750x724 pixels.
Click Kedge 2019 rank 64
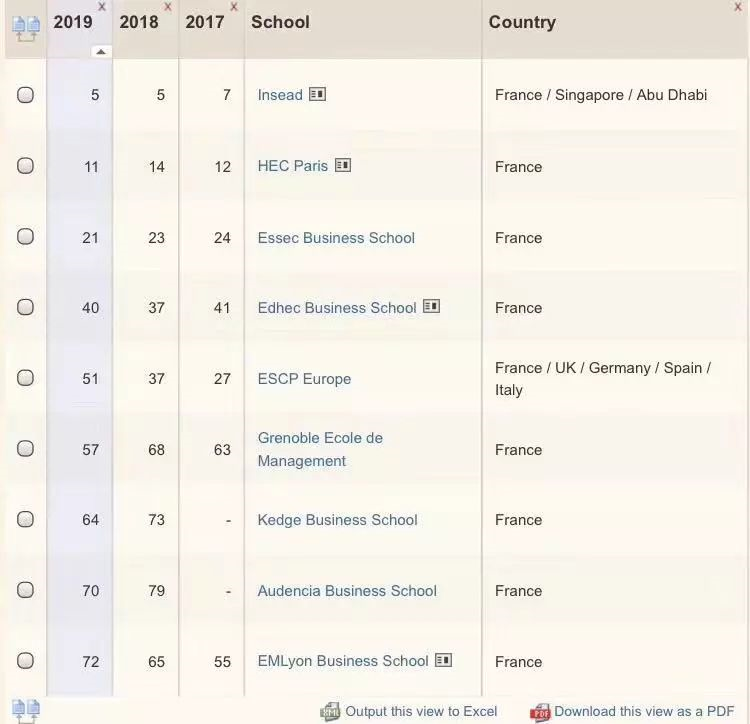point(90,520)
